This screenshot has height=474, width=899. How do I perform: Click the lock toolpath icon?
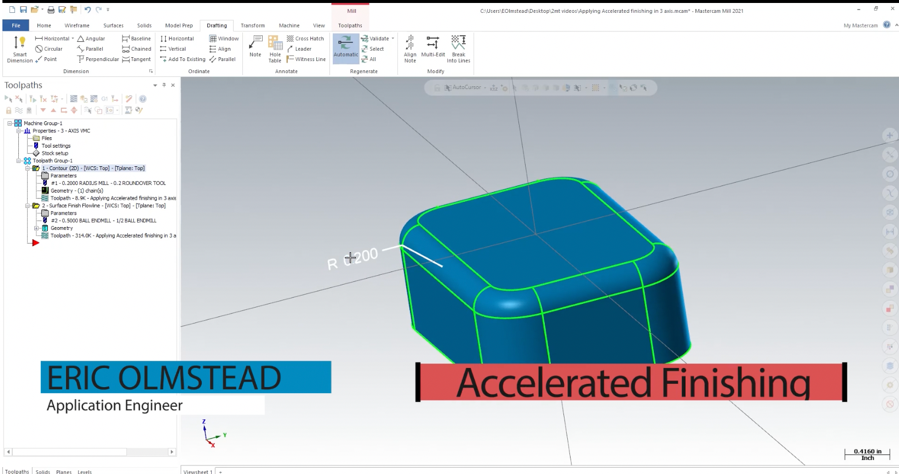9,110
